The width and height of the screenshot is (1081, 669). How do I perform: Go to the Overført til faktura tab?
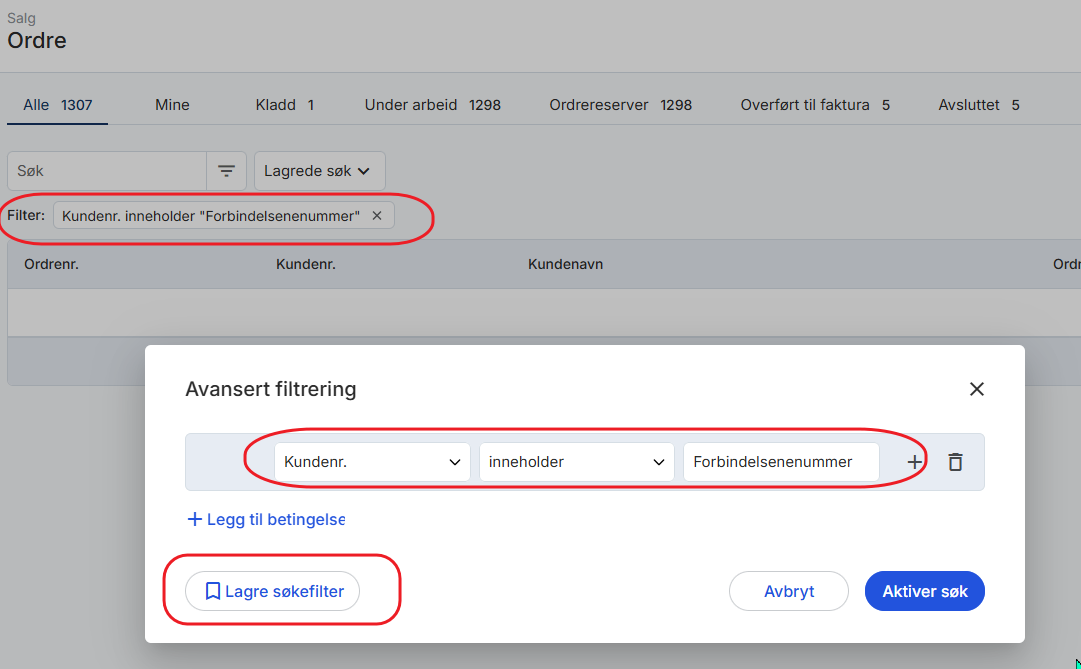pos(814,104)
